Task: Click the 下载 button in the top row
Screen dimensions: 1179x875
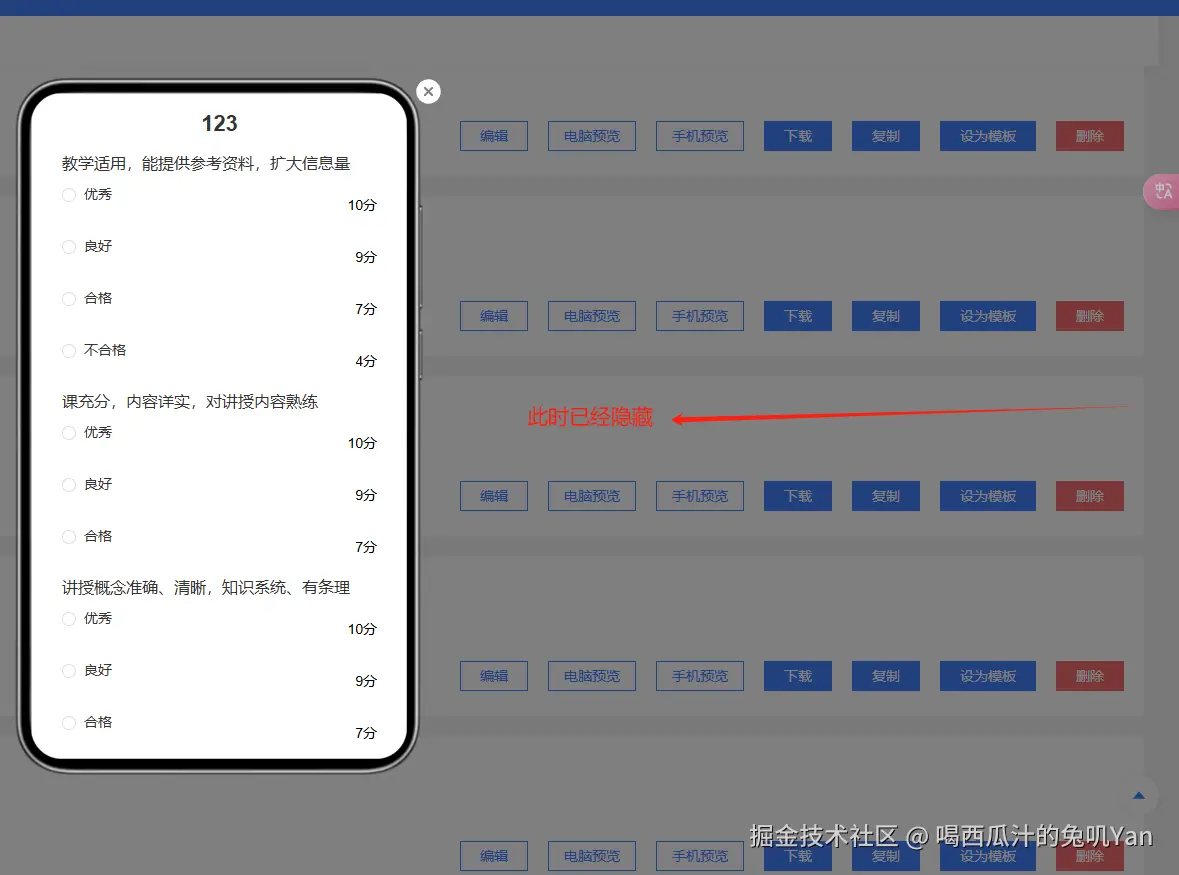Action: pos(797,136)
